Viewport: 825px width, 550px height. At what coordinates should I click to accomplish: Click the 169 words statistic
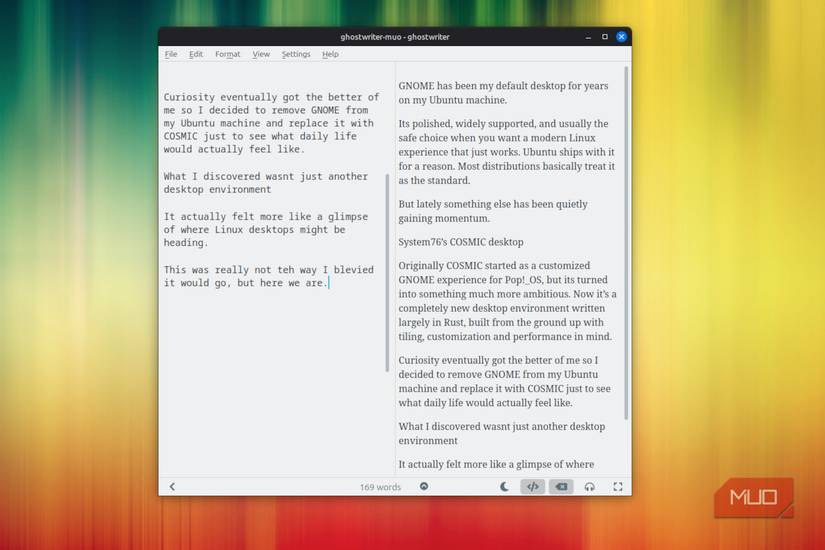point(380,487)
